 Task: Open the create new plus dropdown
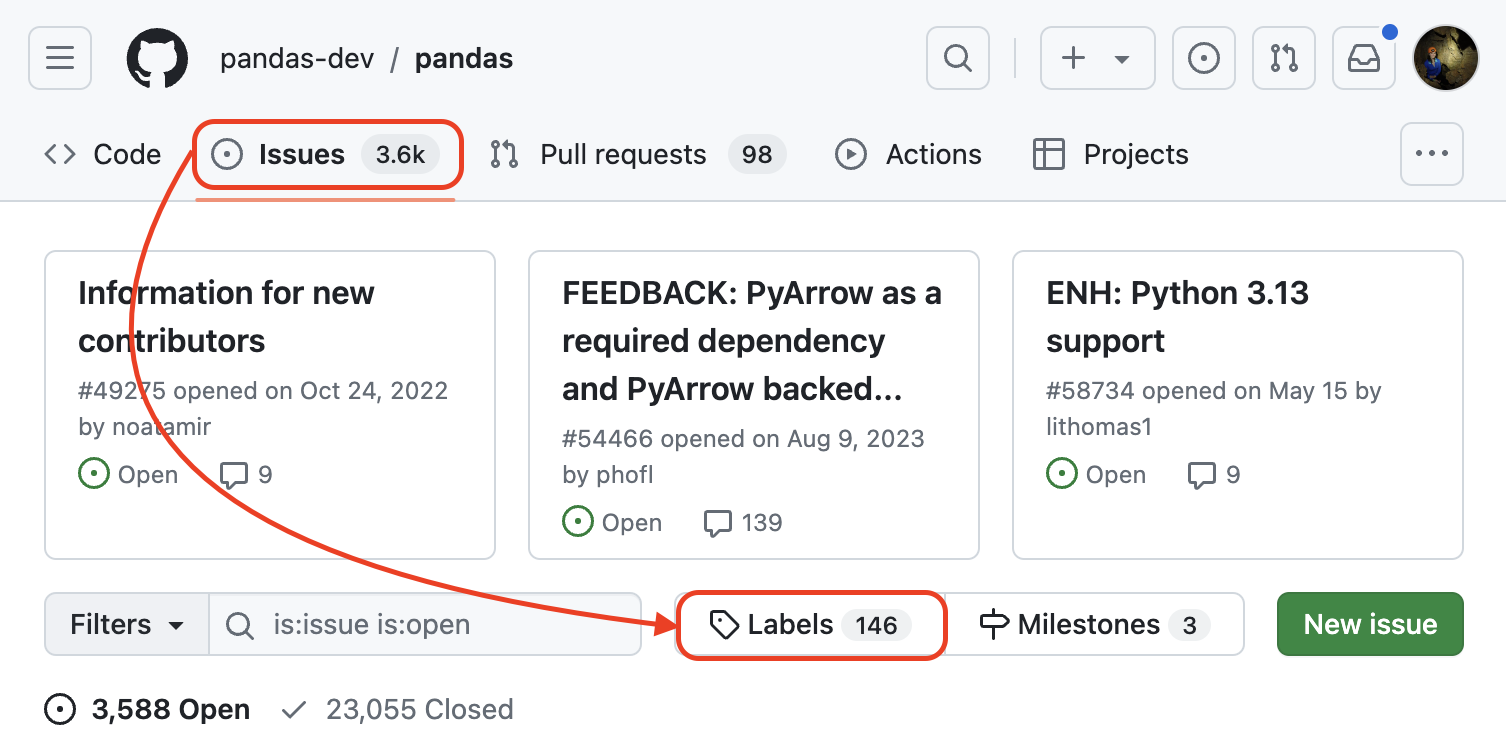(x=1097, y=58)
